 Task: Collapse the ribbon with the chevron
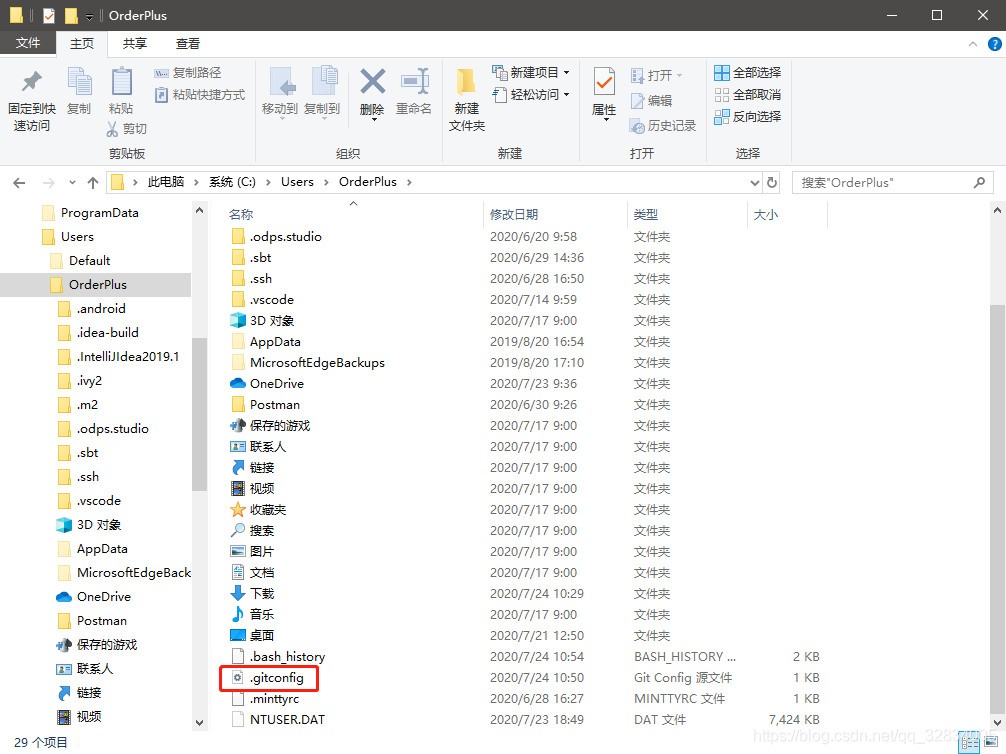point(973,44)
